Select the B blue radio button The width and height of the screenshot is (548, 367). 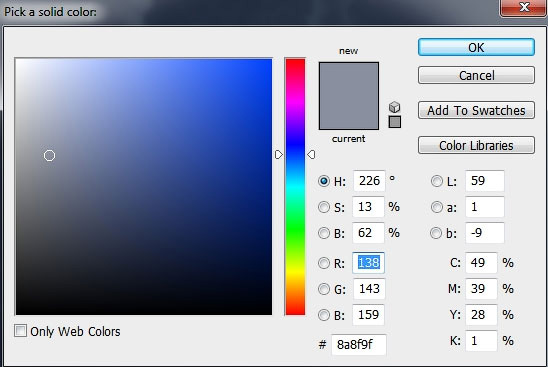click(324, 315)
